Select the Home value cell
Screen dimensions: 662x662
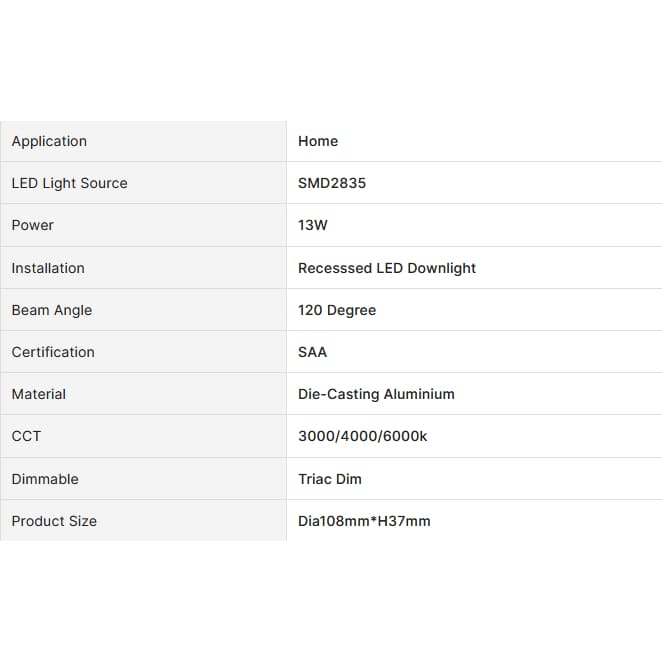tap(474, 141)
